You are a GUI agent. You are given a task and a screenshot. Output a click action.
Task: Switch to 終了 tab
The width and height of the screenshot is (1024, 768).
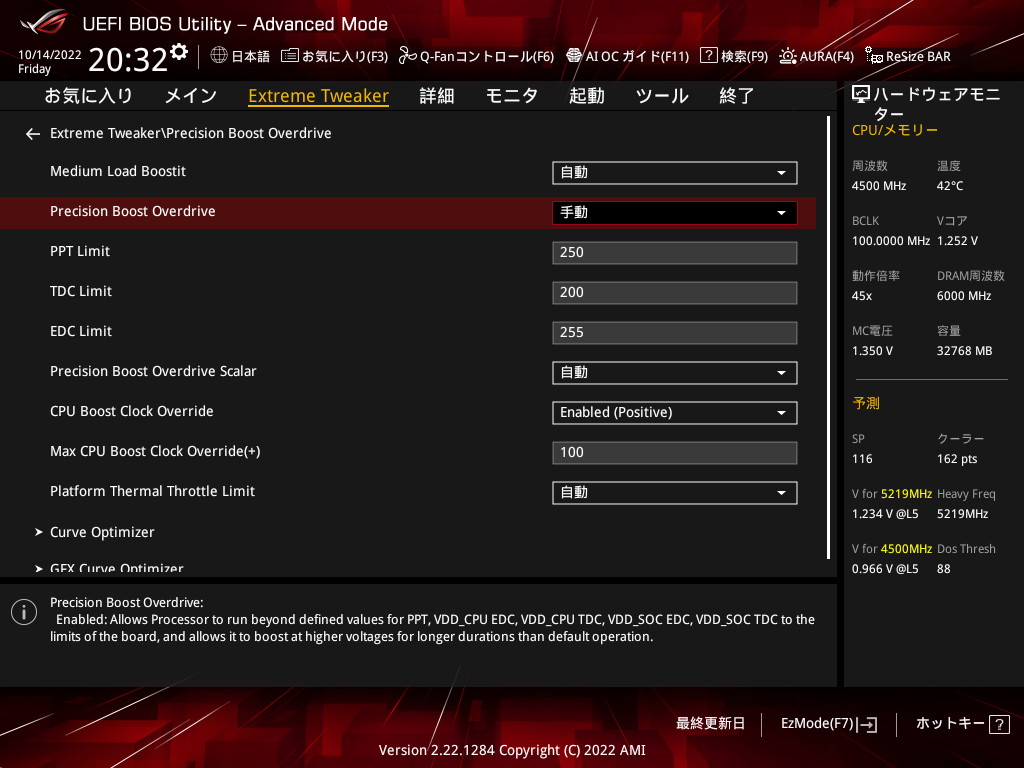pos(737,96)
